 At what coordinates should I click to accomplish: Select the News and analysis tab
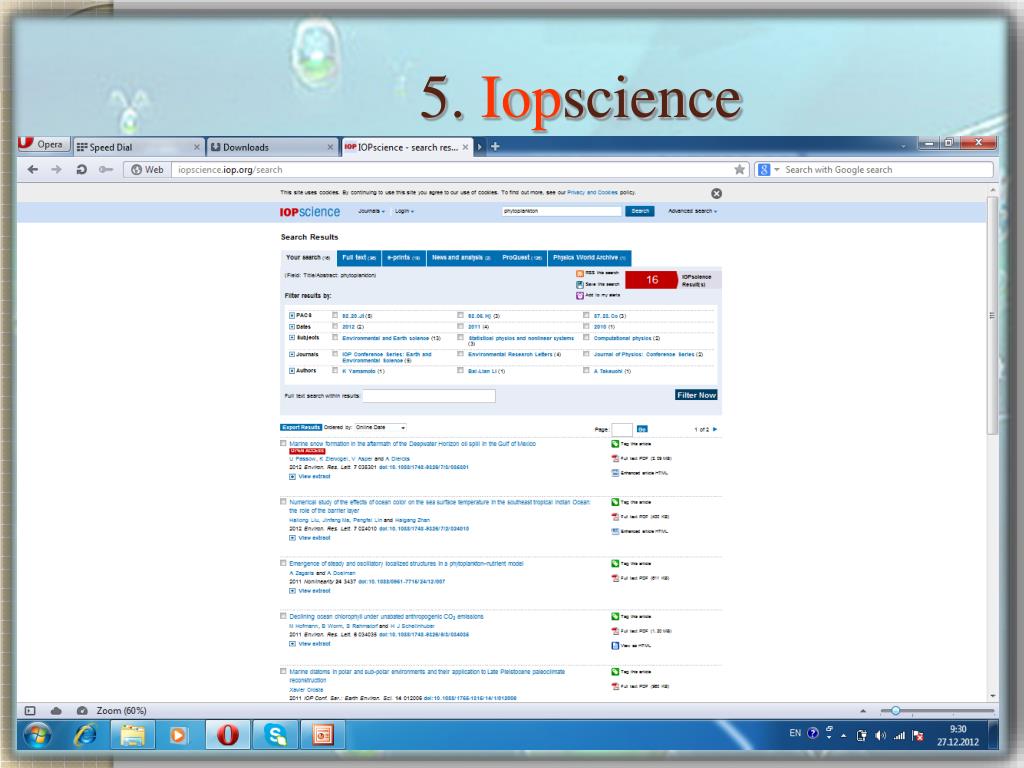coord(461,258)
